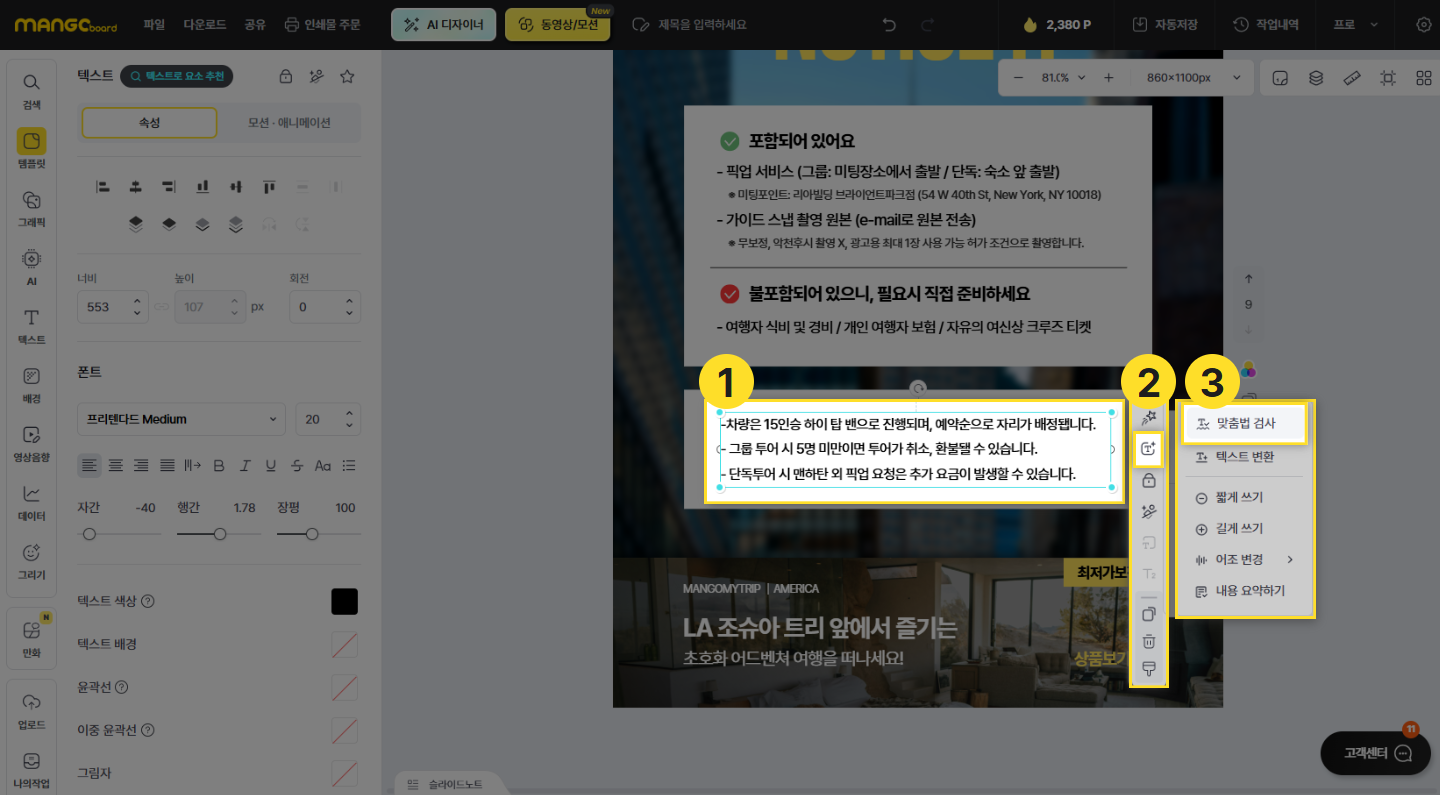
Task: Click the 슬라이드노트 tab at bottom
Action: click(x=446, y=784)
